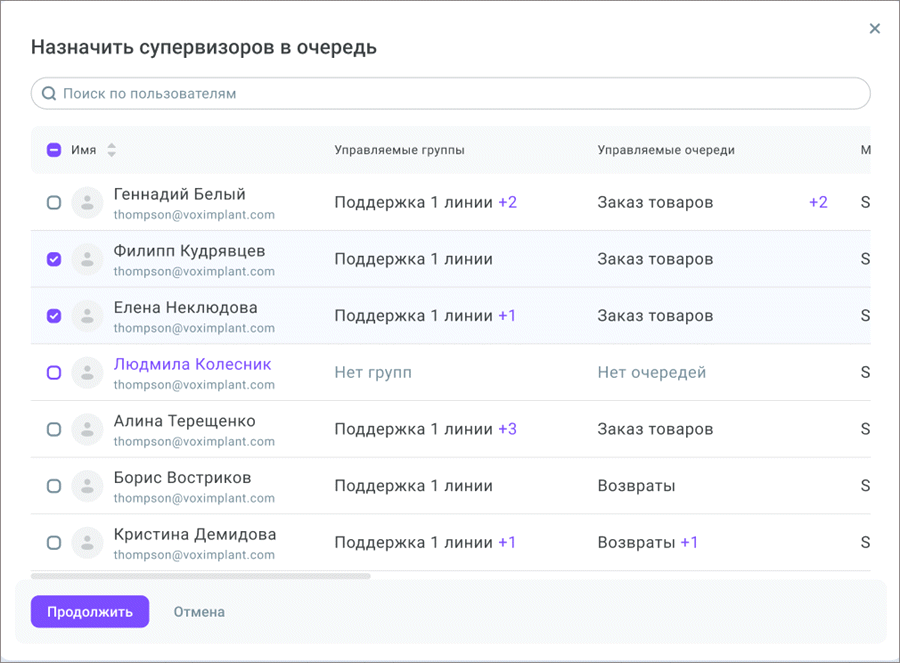Focus the user search field
The width and height of the screenshot is (900, 663).
451,94
